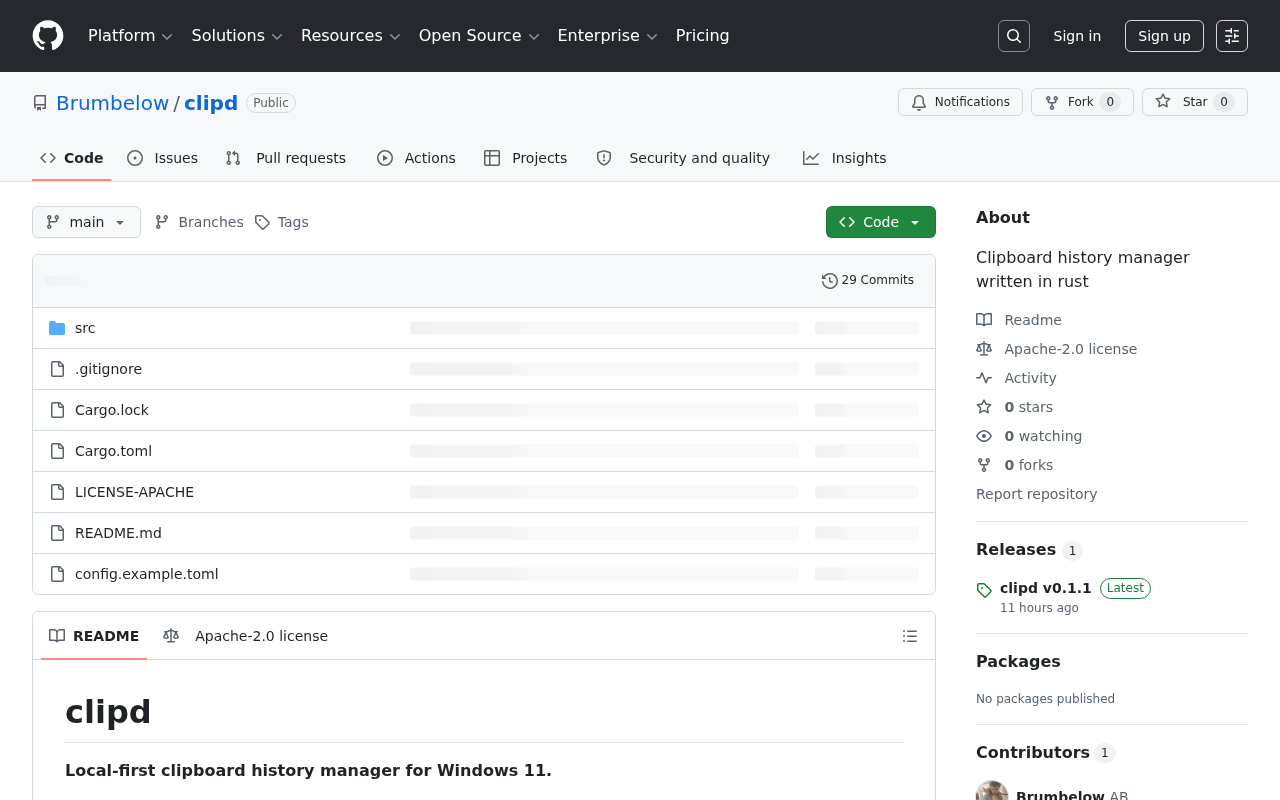Expand the Platform menu

click(x=131, y=36)
